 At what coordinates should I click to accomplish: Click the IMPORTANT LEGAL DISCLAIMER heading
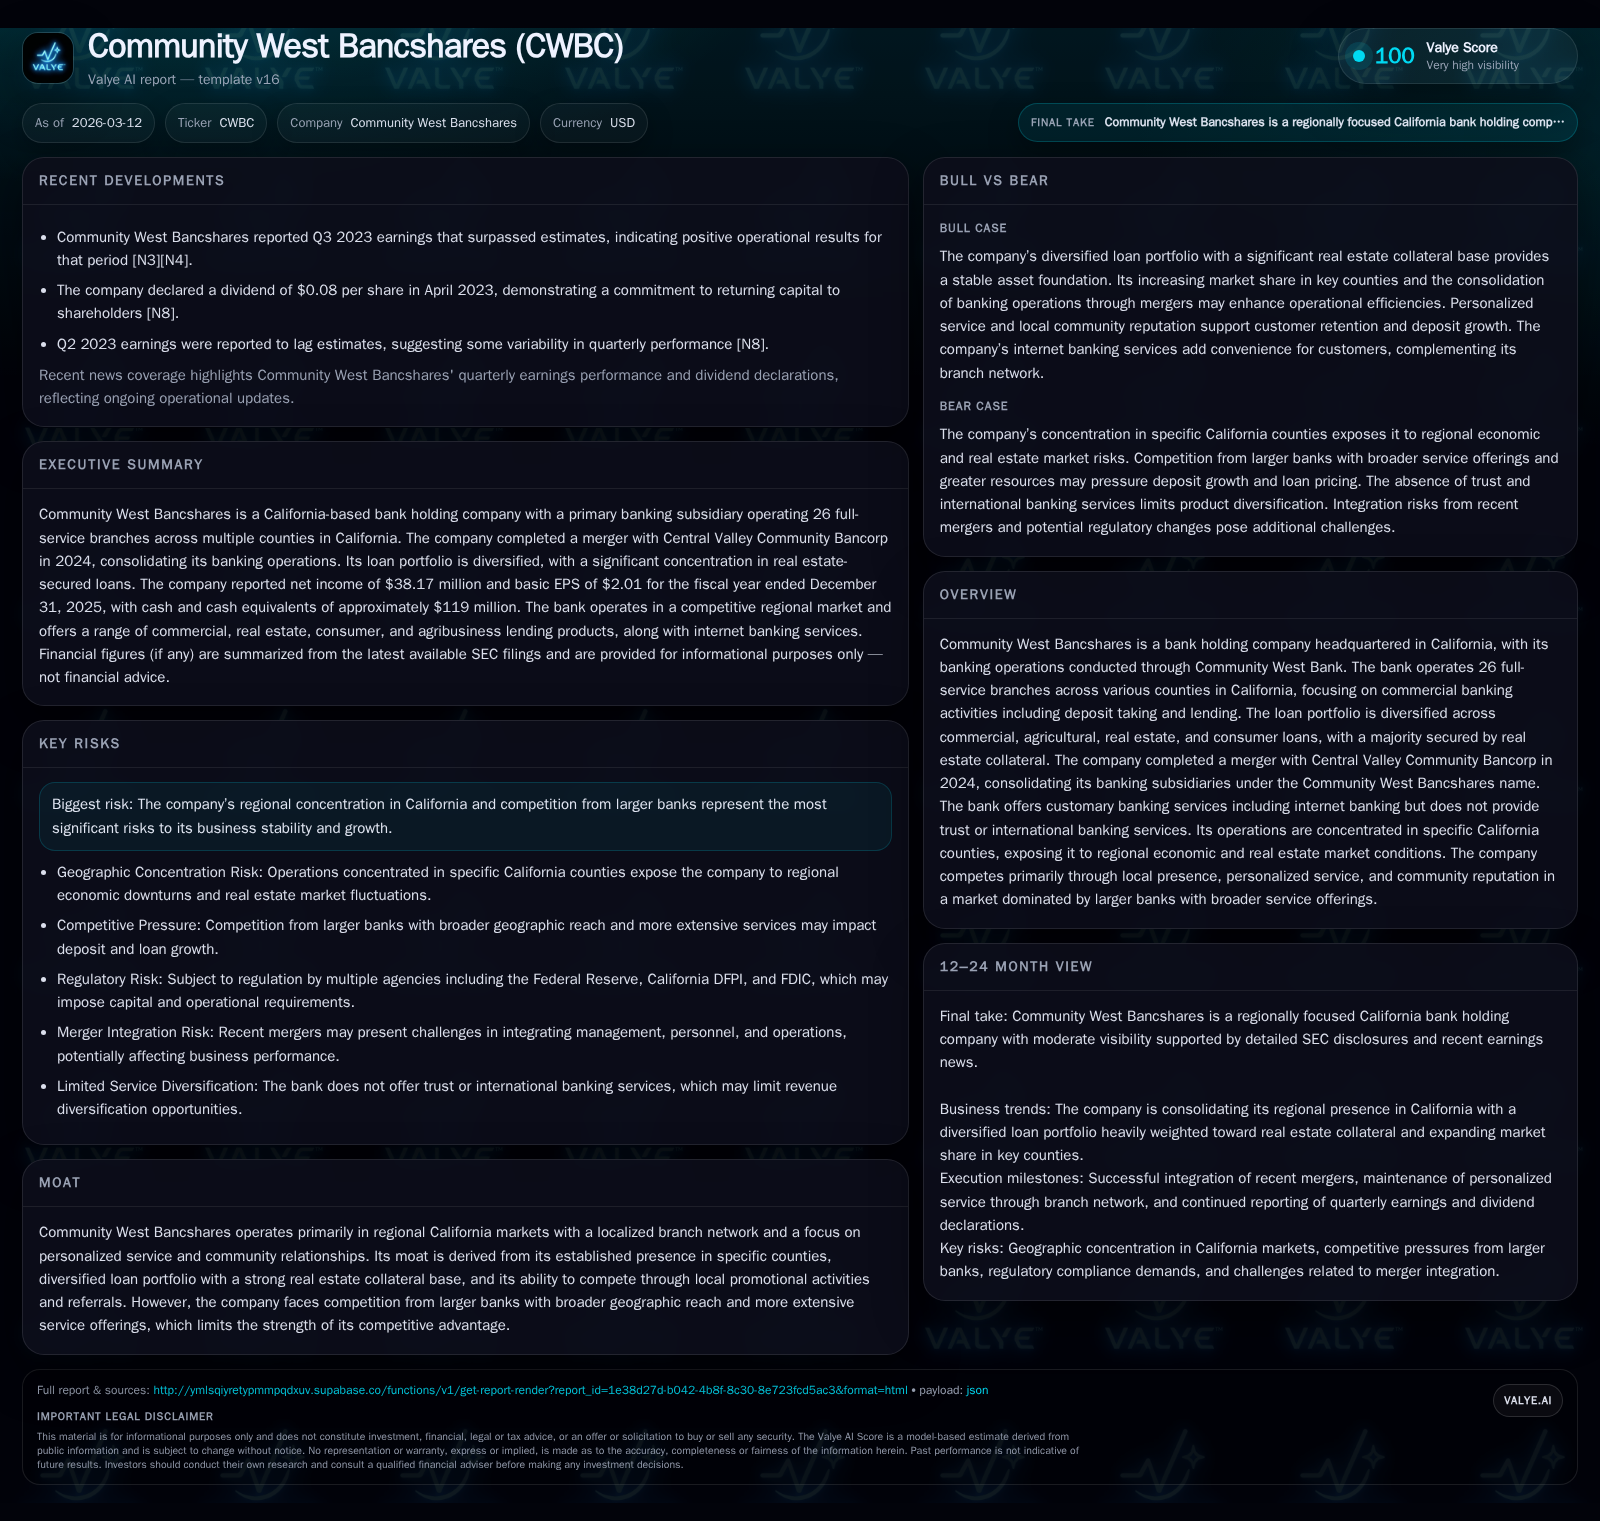[x=125, y=1417]
